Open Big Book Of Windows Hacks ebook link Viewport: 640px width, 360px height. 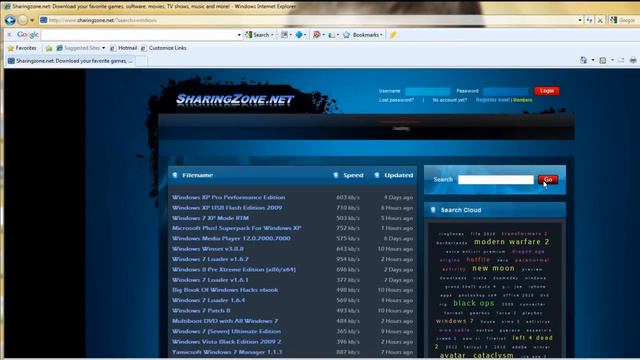pos(225,290)
